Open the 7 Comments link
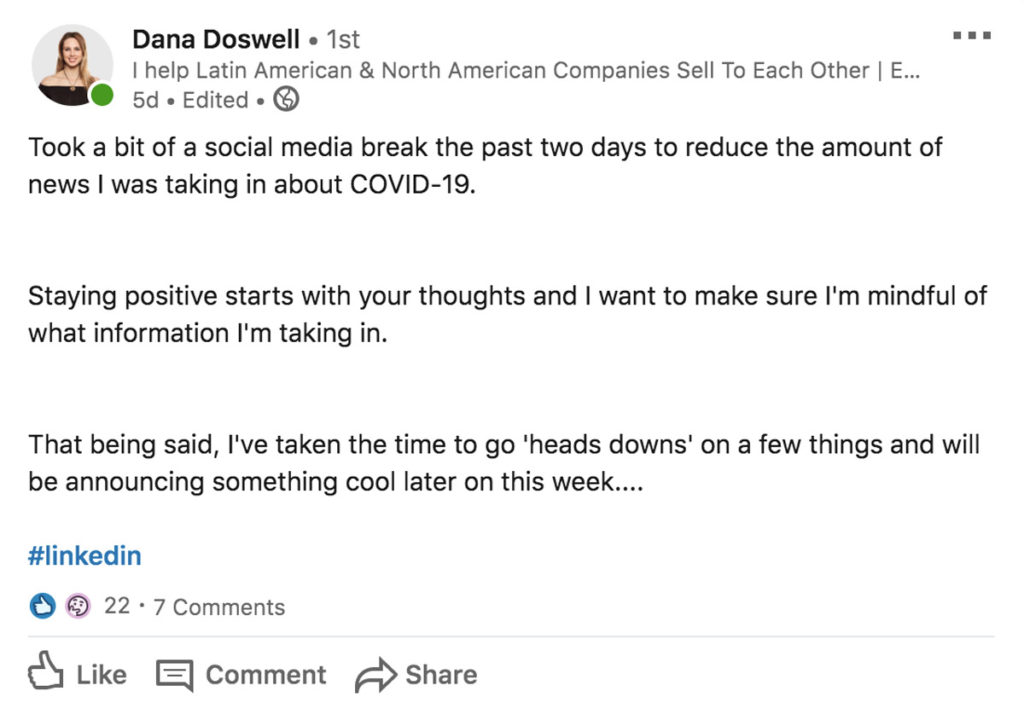 click(219, 607)
